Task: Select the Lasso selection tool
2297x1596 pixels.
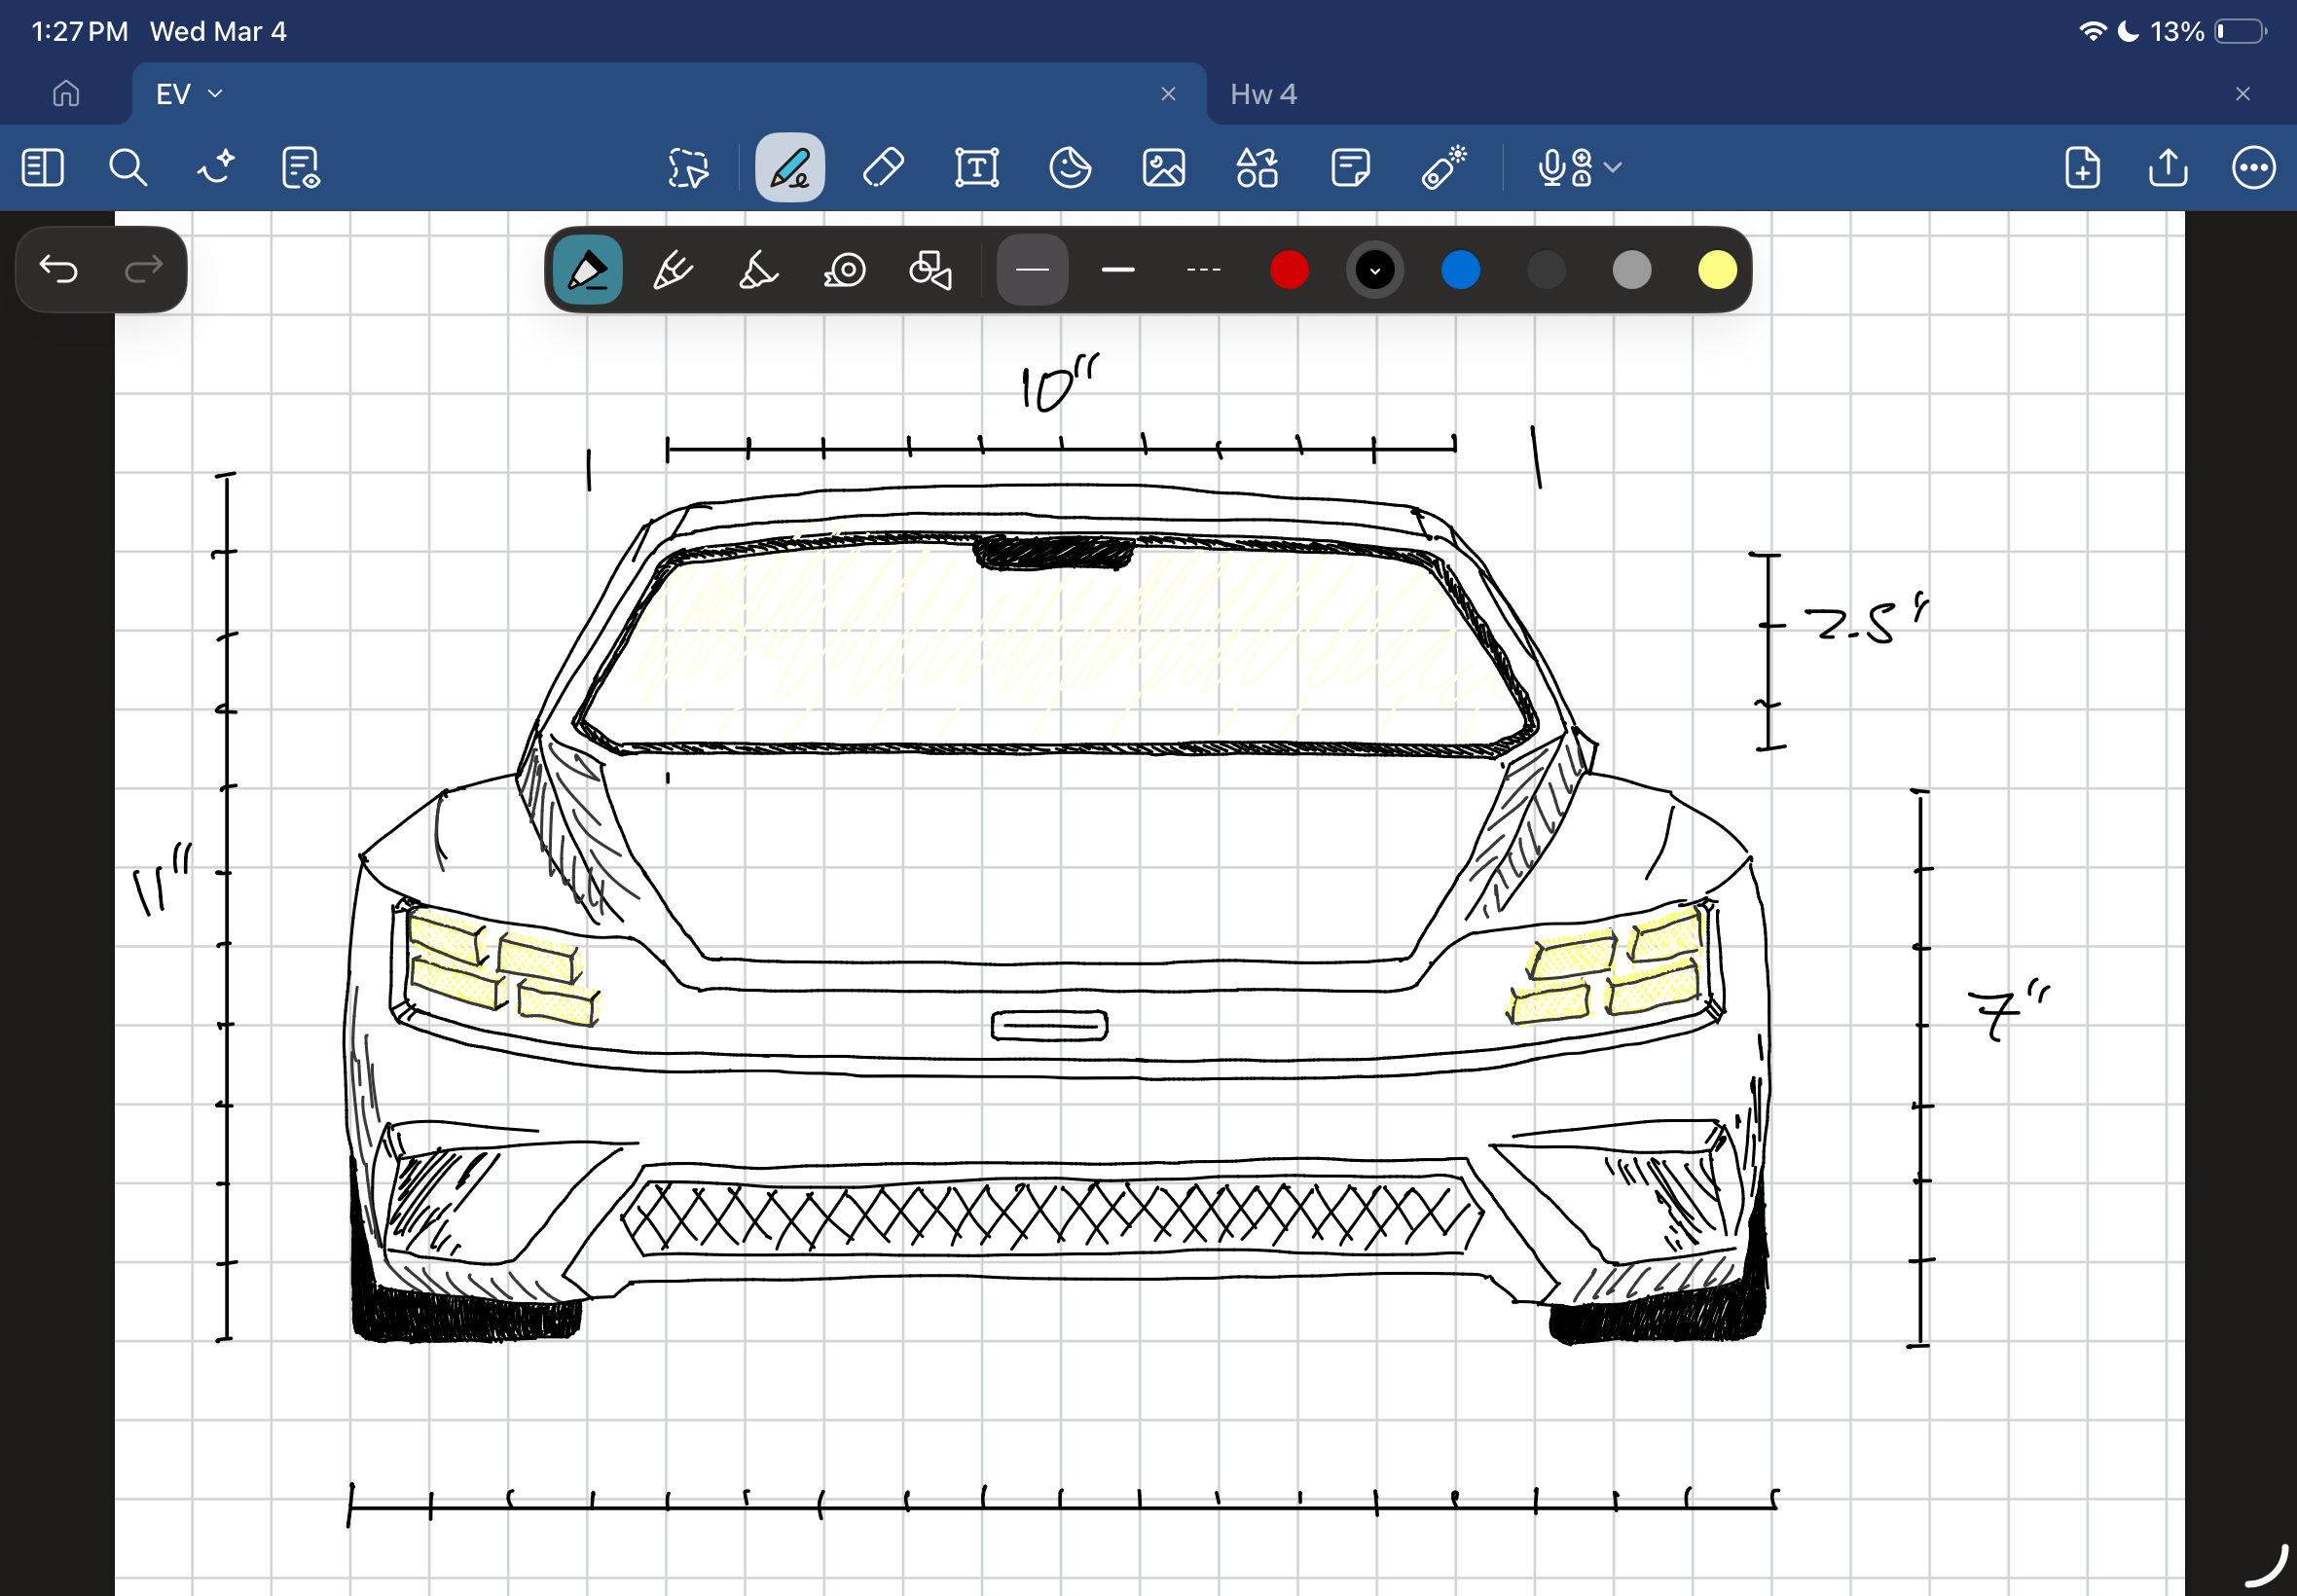Action: [688, 167]
